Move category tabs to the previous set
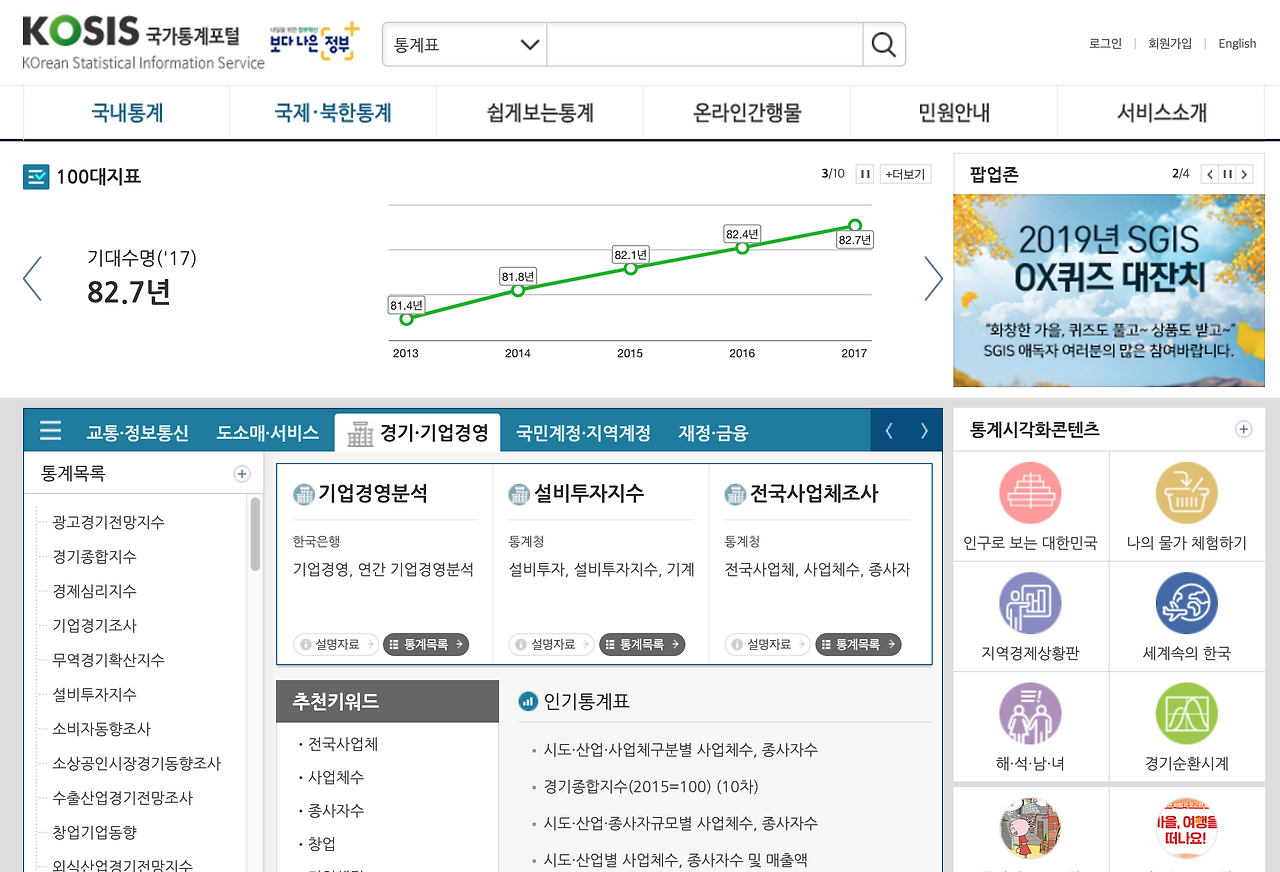Image resolution: width=1280 pixels, height=872 pixels. (889, 431)
